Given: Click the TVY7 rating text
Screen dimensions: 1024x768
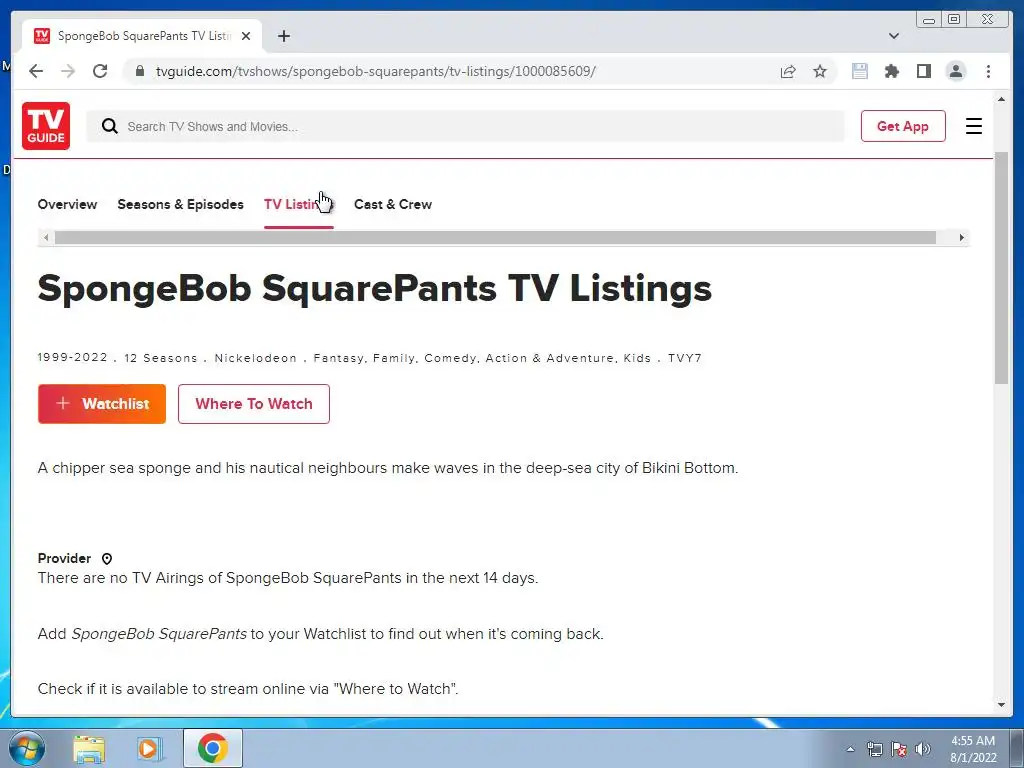Looking at the screenshot, I should pyautogui.click(x=684, y=358).
